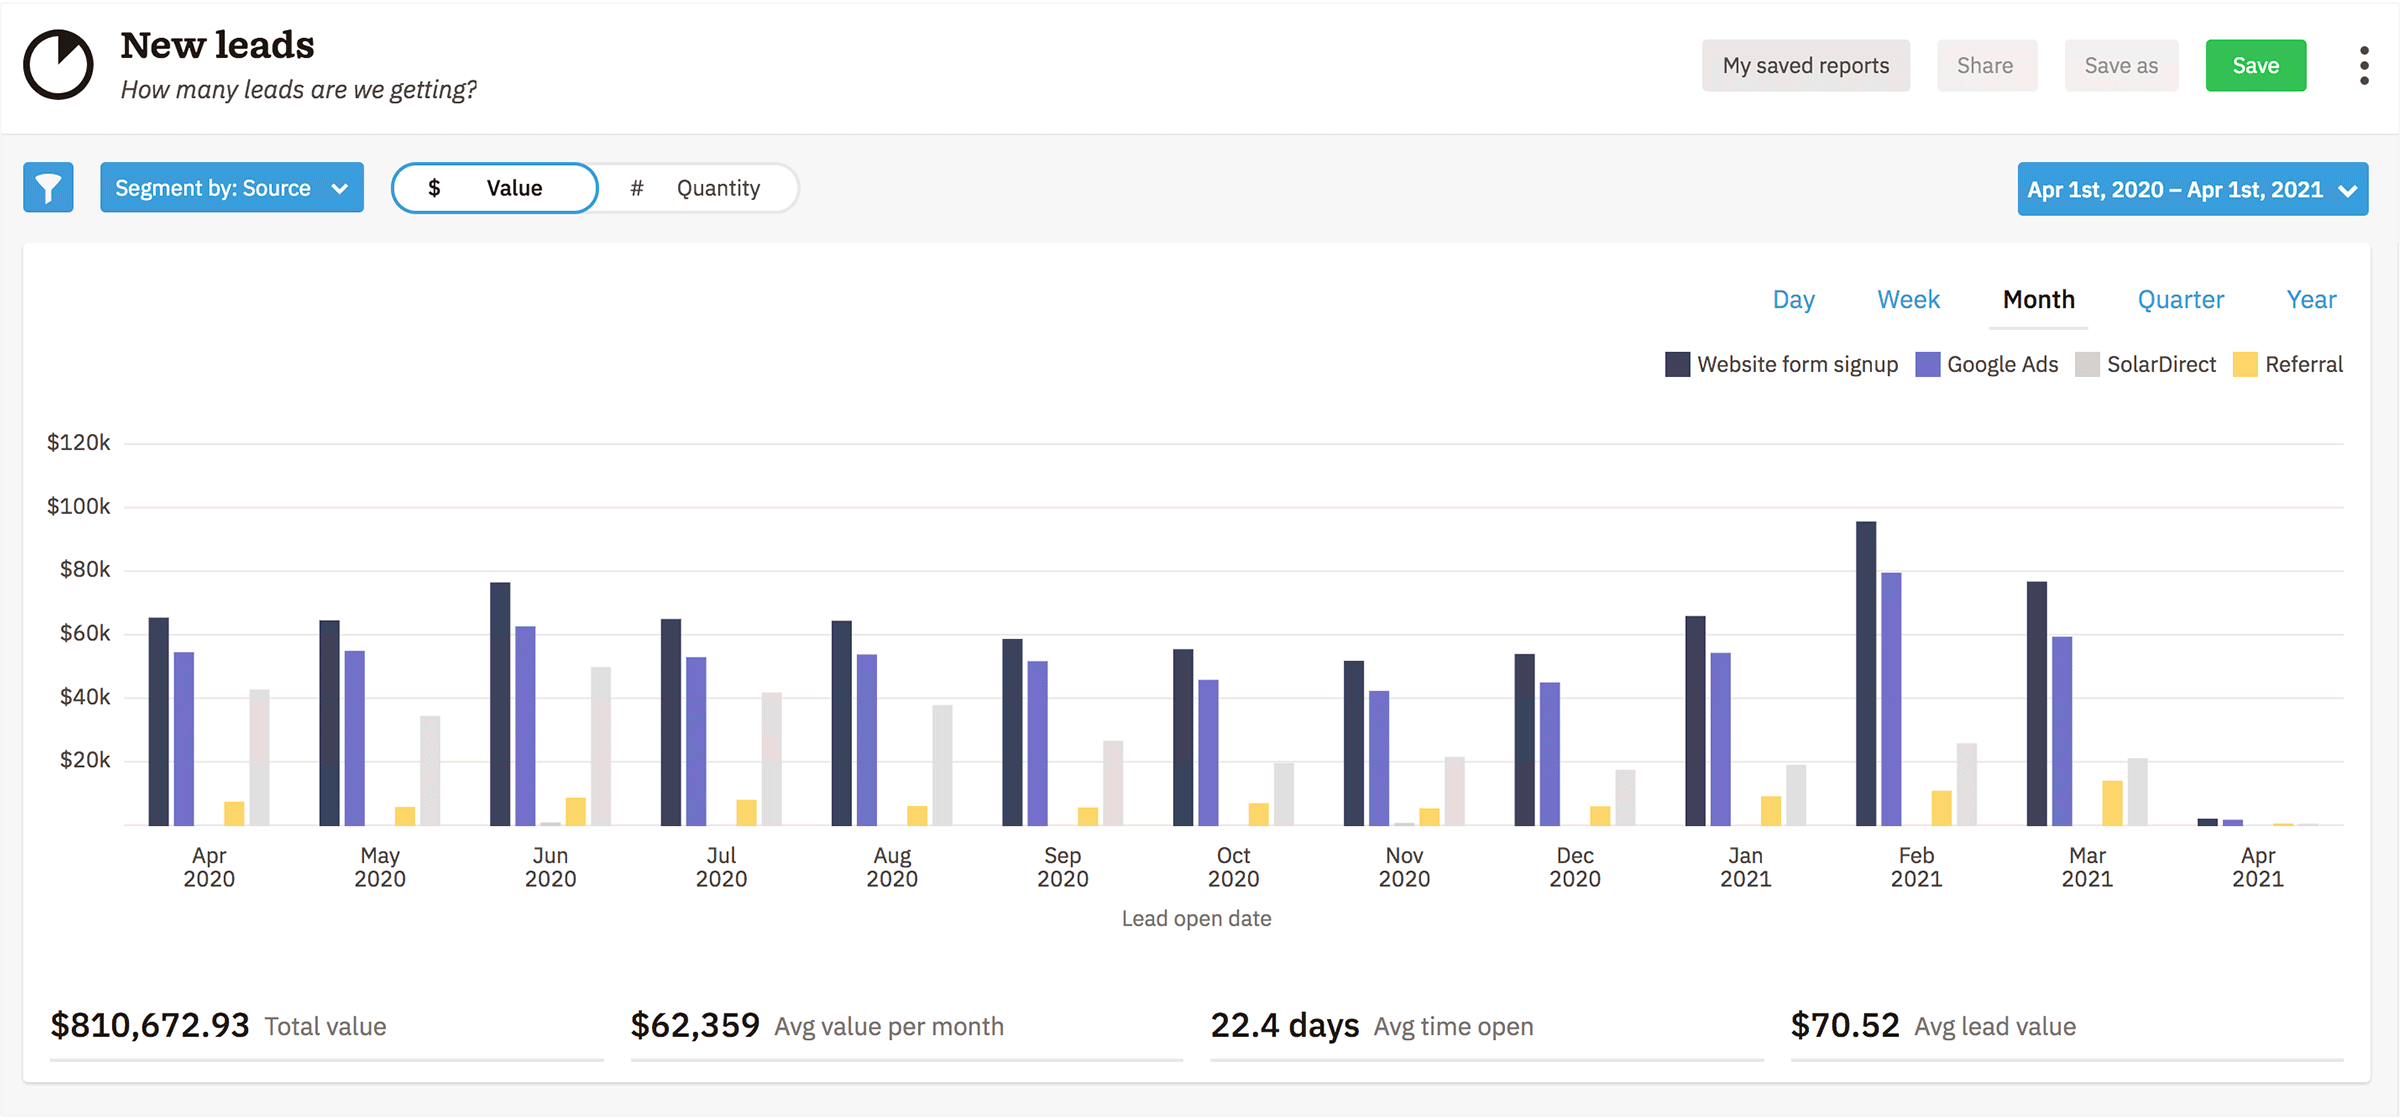Open the three-dot more options menu
This screenshot has width=2400, height=1120.
coord(2364,66)
